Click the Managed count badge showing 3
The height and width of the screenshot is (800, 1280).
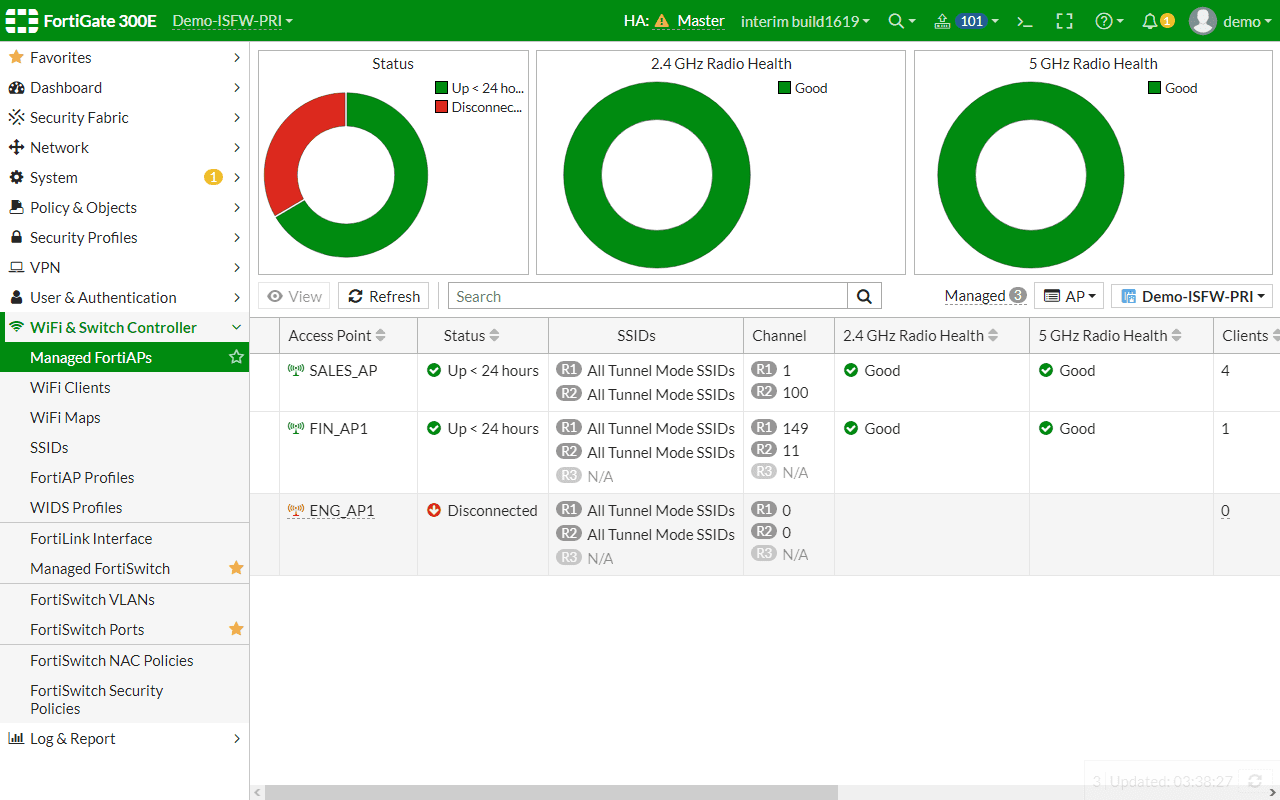tap(1017, 296)
